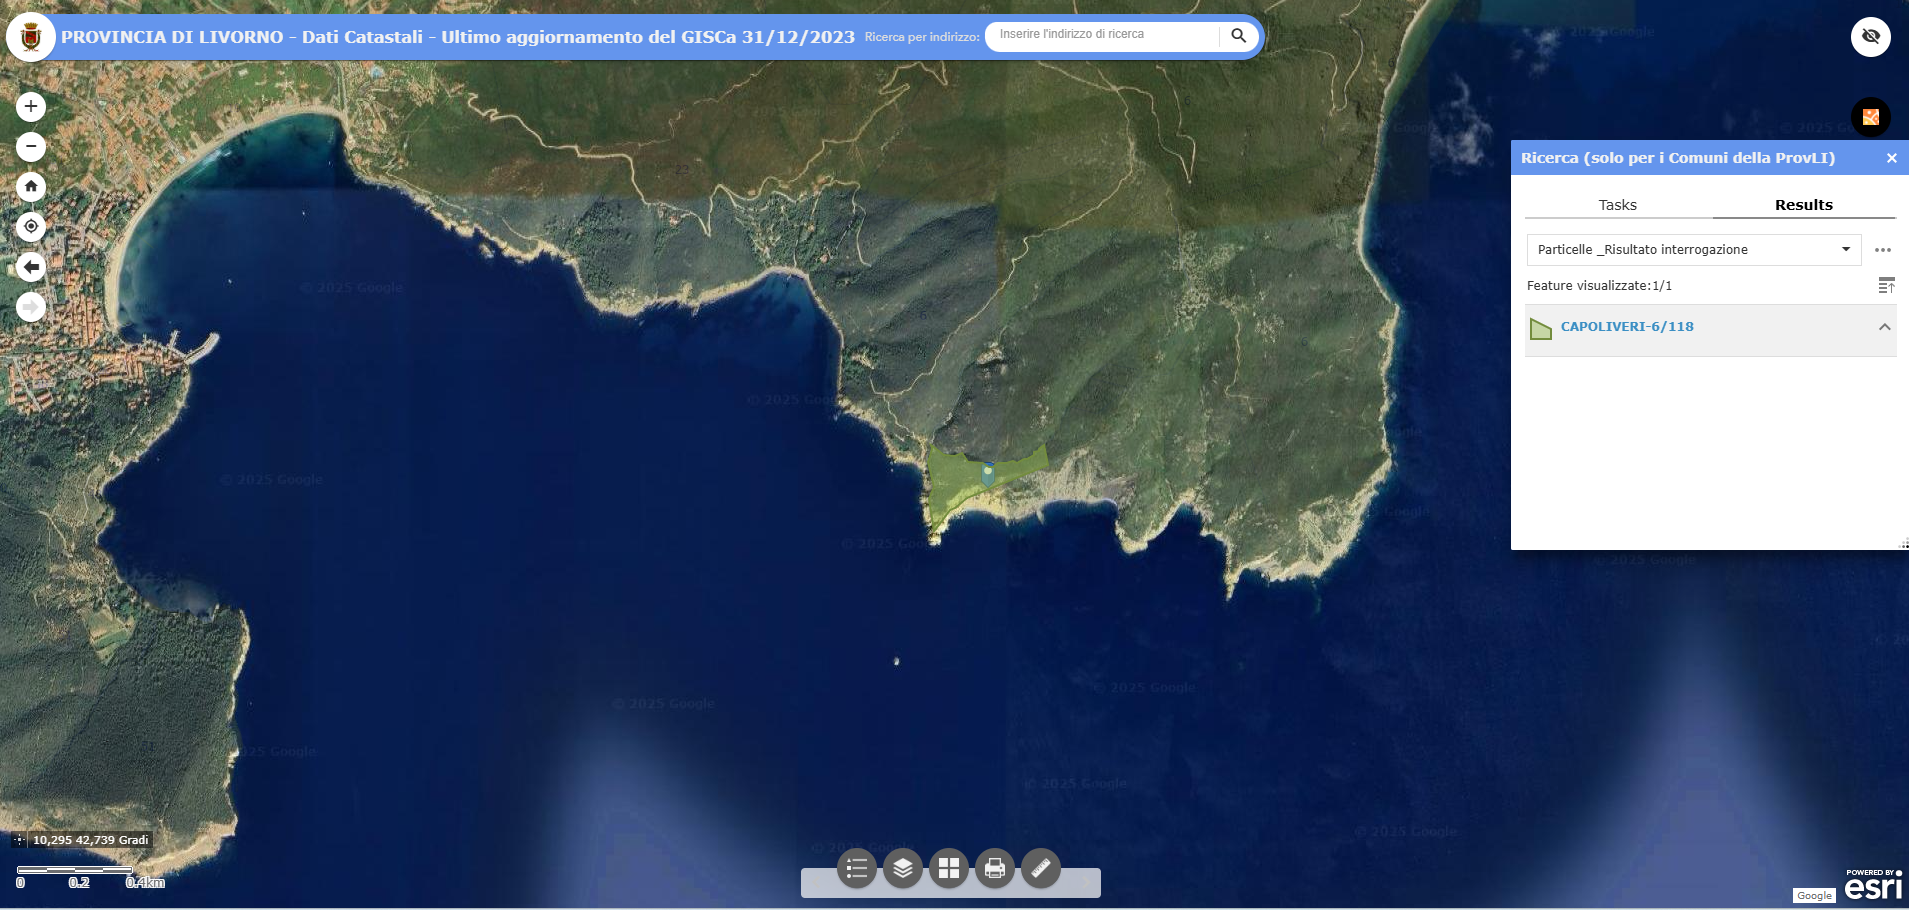1909x910 pixels.
Task: Select the Results tab
Action: [x=1803, y=205]
